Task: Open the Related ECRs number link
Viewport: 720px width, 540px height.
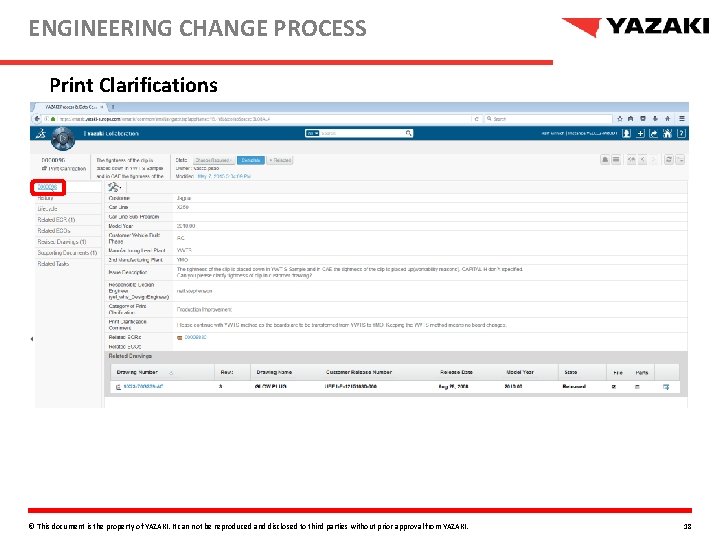Action: tap(195, 337)
